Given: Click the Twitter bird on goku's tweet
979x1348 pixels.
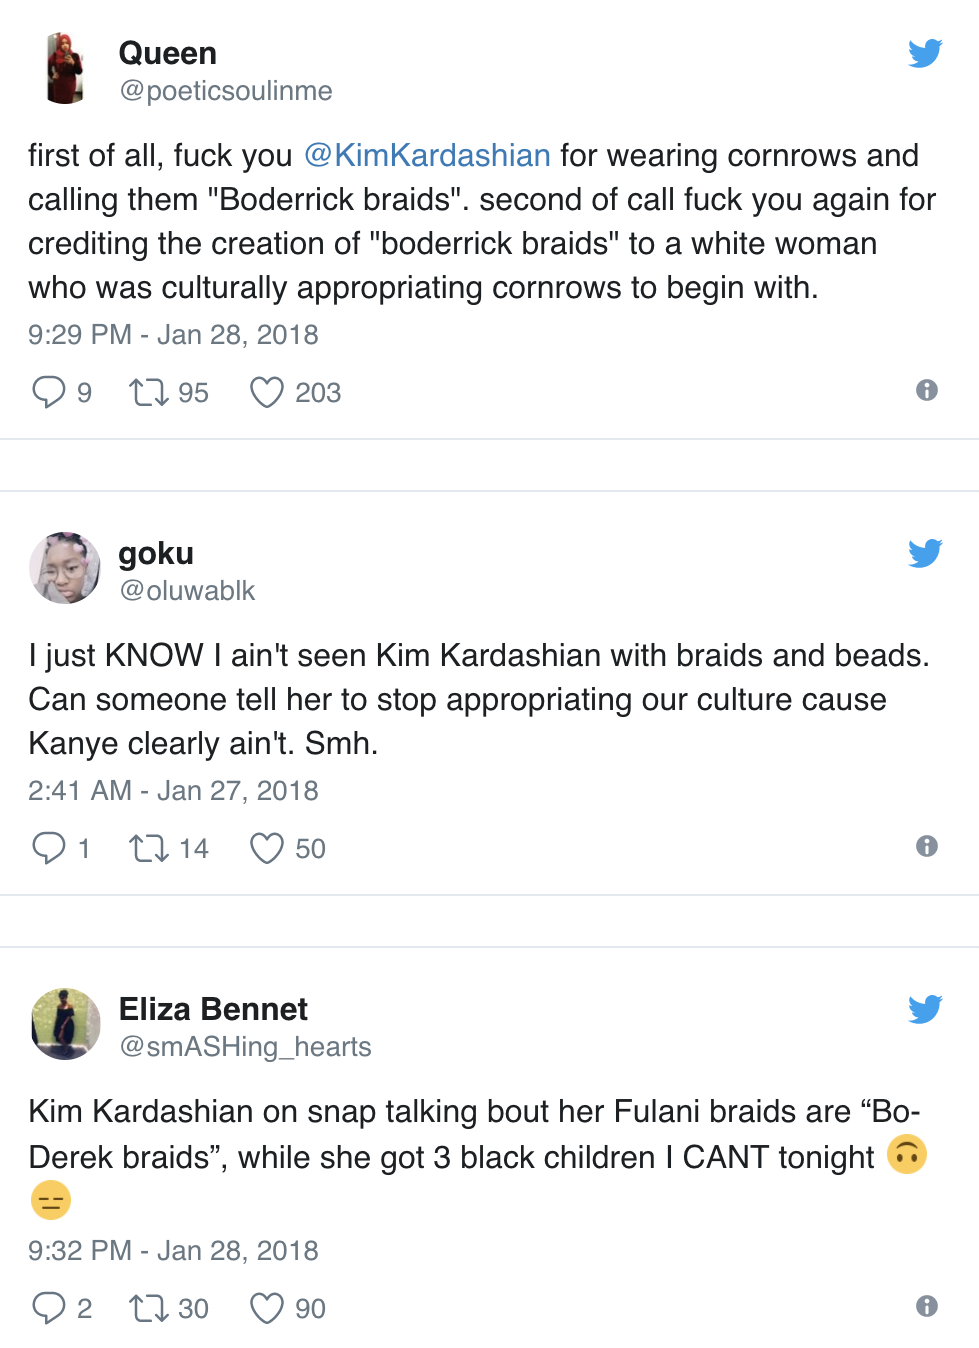Looking at the screenshot, I should [x=925, y=552].
